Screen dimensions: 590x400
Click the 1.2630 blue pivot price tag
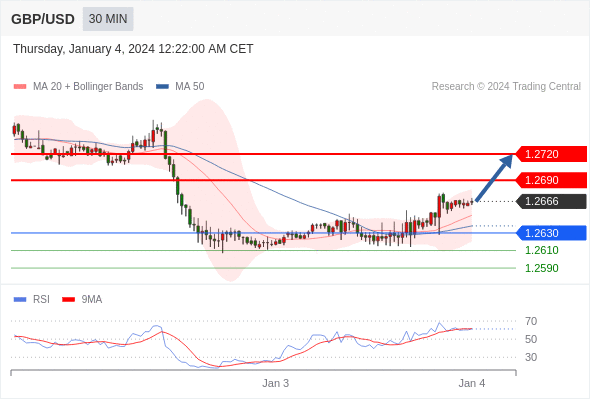[551, 233]
